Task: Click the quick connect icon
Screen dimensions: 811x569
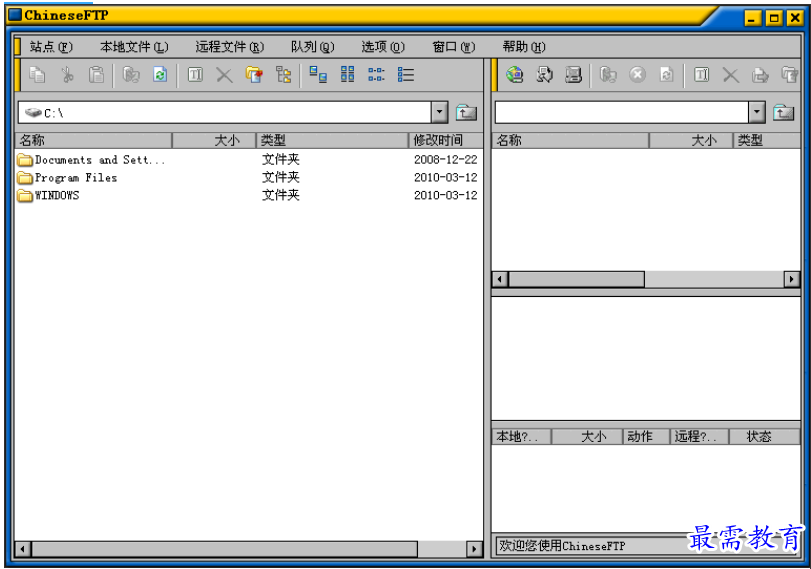Action: 544,75
